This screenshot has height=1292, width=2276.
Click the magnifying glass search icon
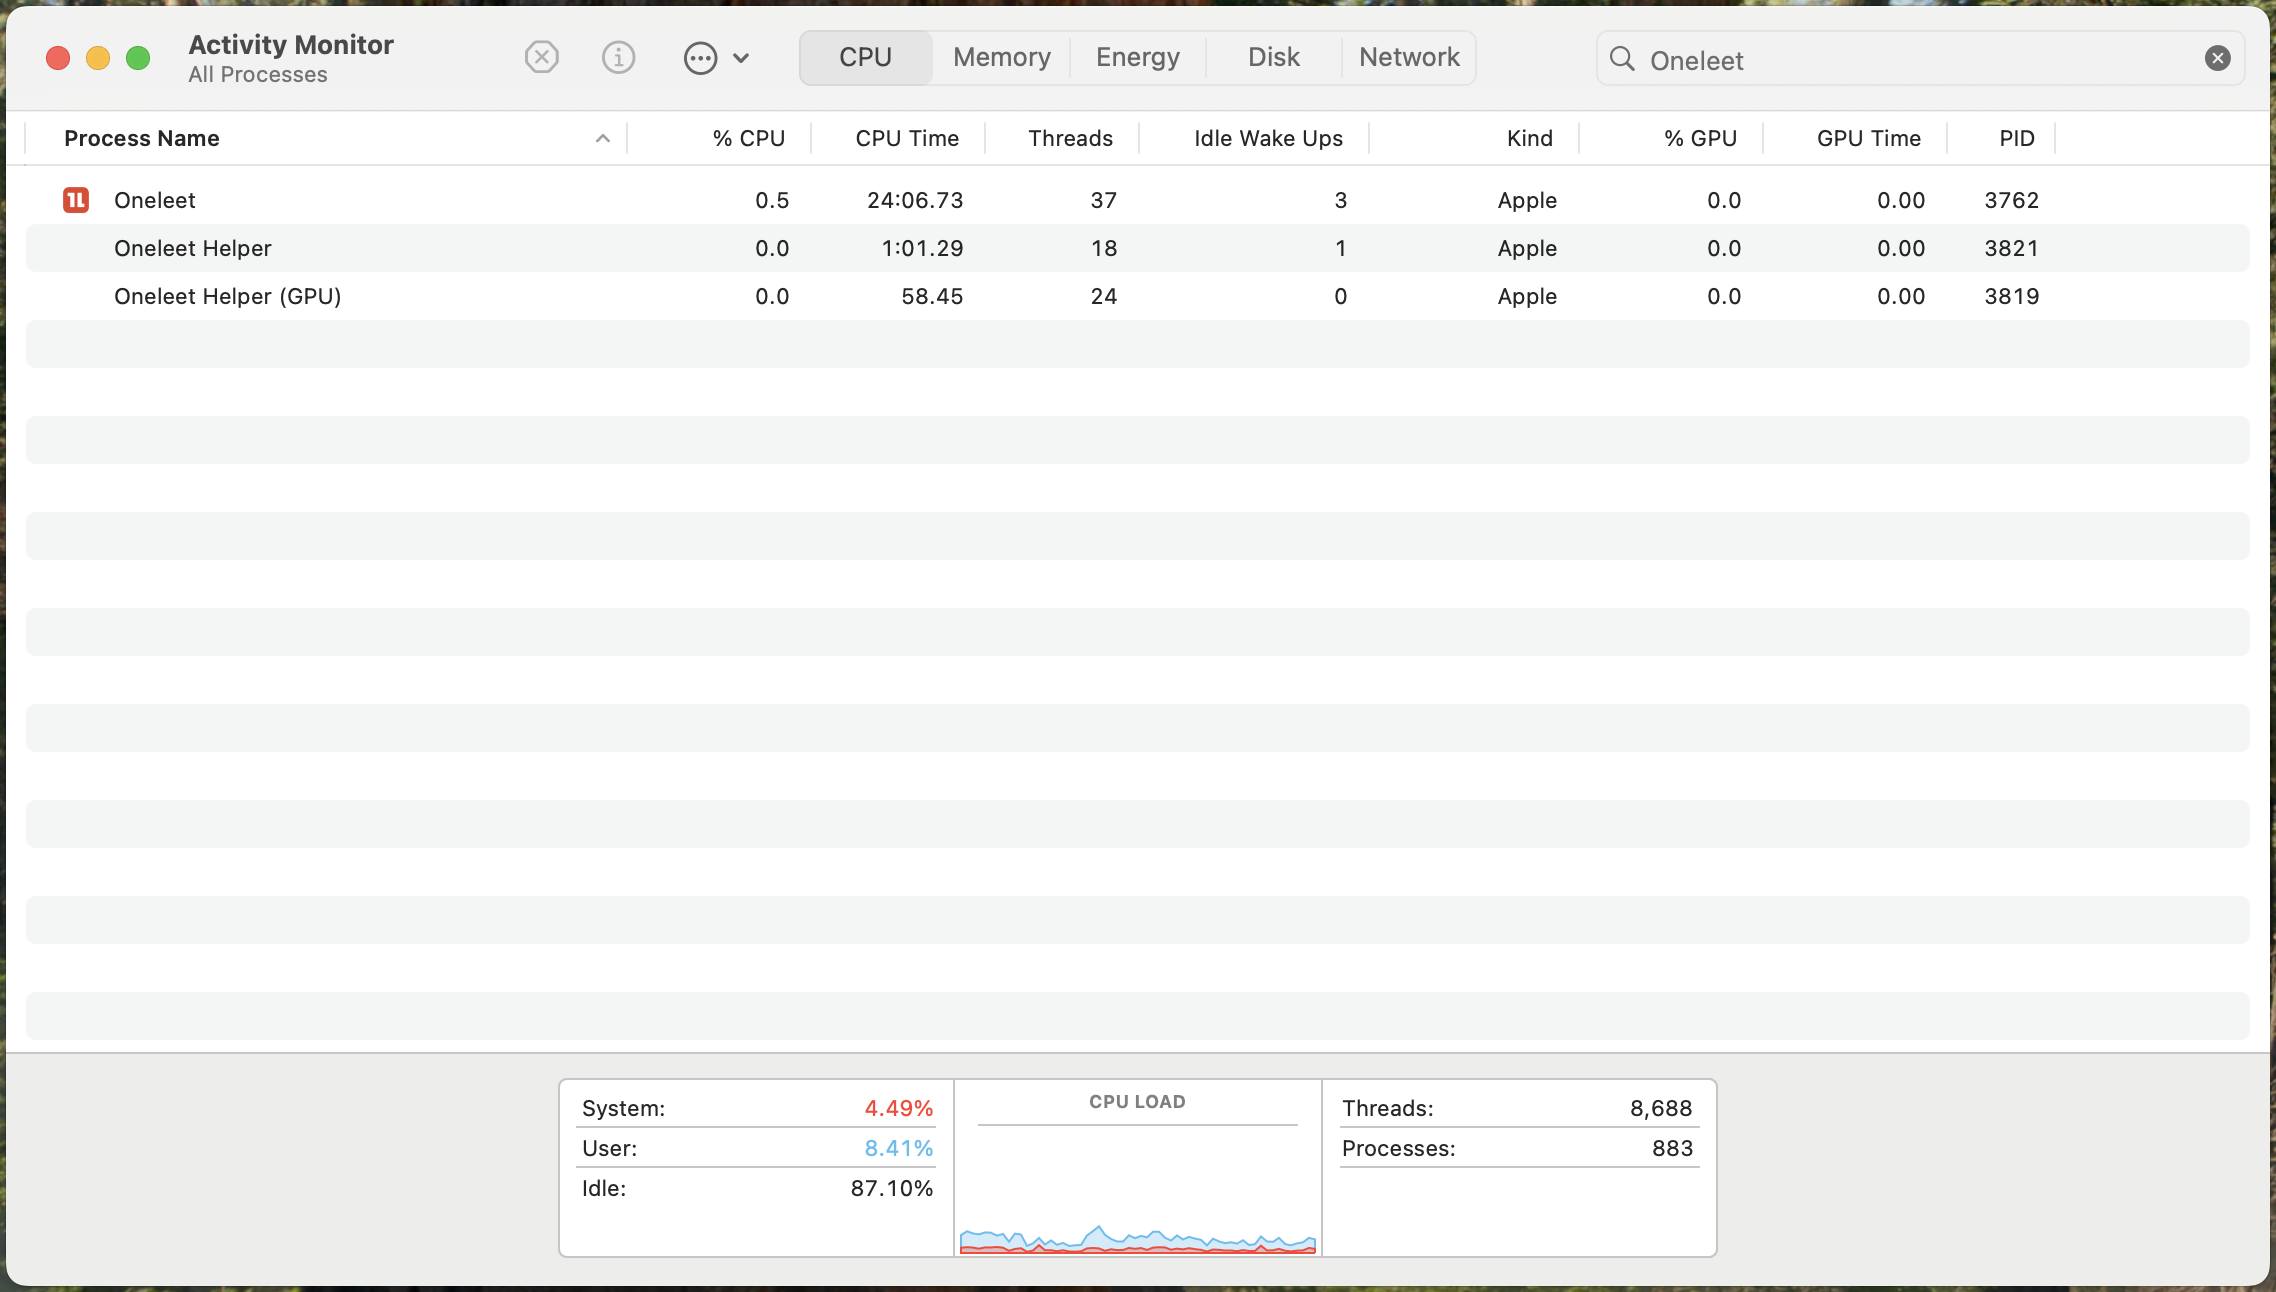1624,59
